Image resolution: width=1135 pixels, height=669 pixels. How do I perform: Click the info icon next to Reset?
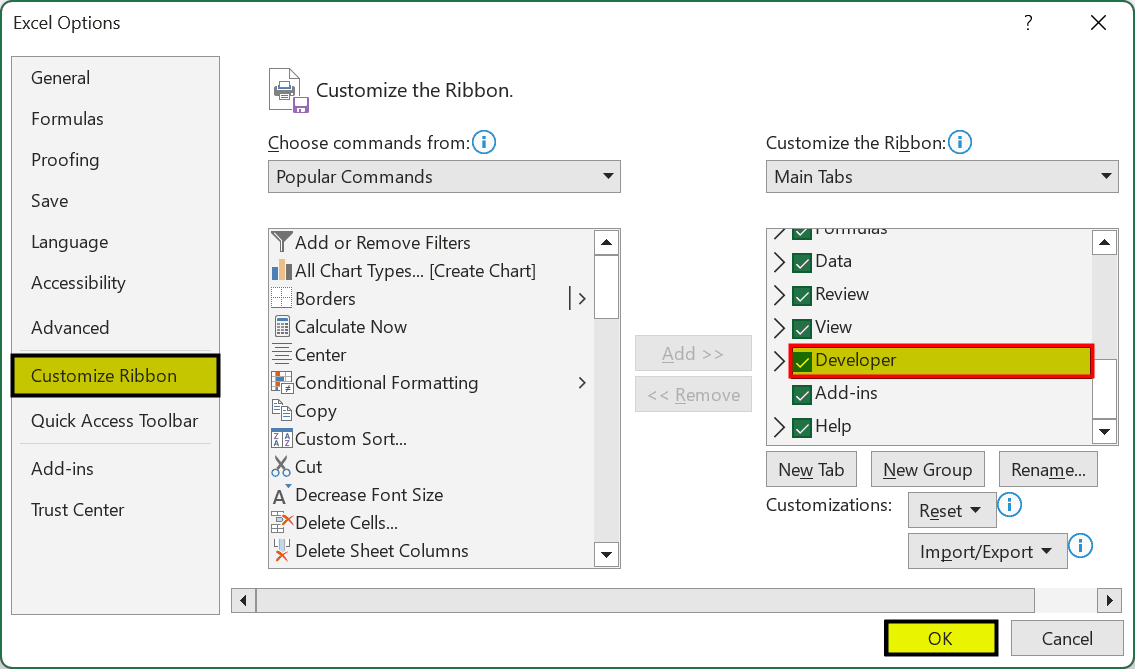click(x=1010, y=504)
